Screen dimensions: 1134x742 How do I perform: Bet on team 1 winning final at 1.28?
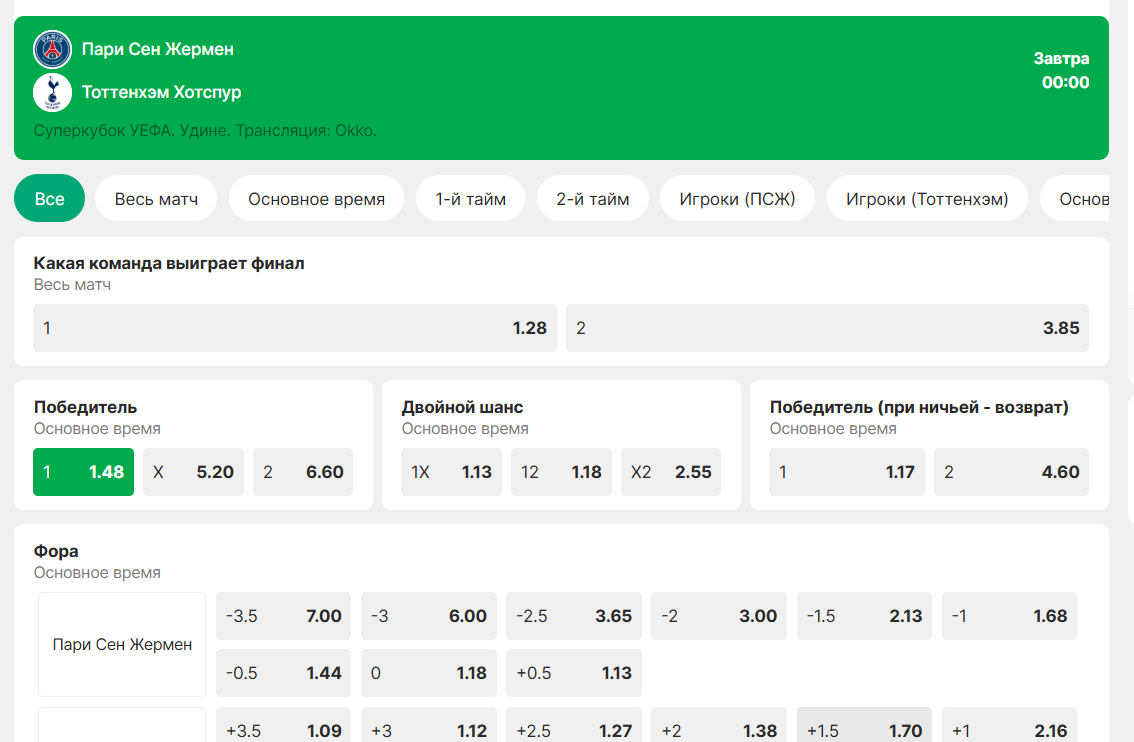(x=295, y=328)
